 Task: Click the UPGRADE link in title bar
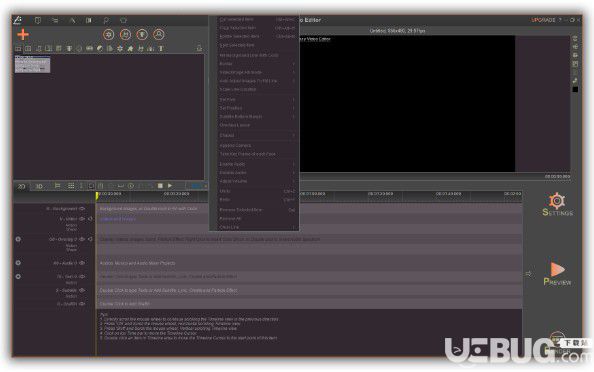pos(543,20)
